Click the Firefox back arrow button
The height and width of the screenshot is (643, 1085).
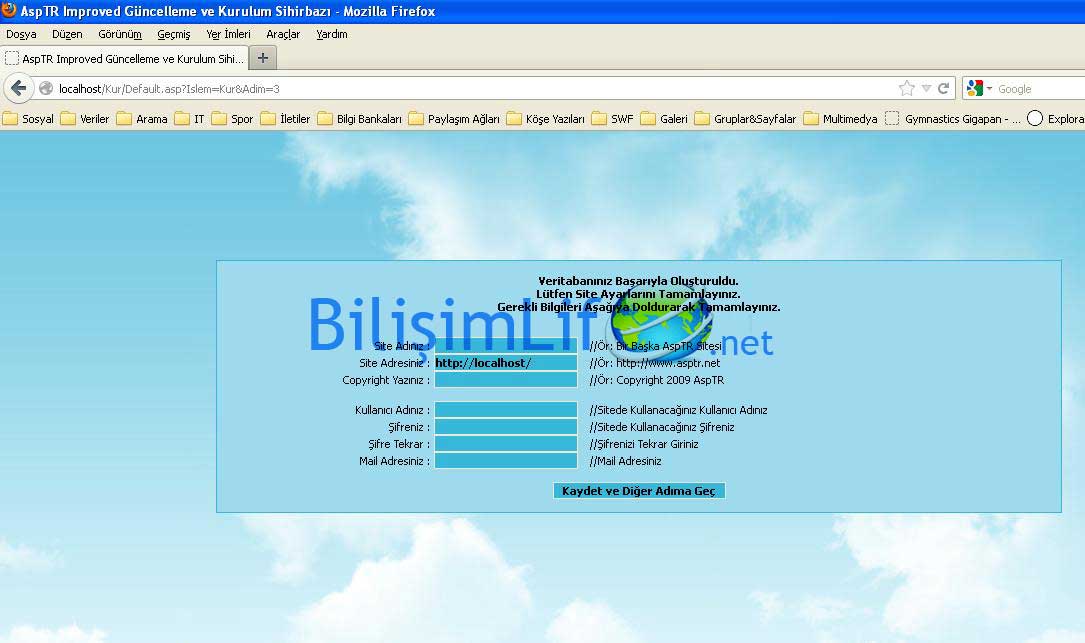pyautogui.click(x=19, y=89)
